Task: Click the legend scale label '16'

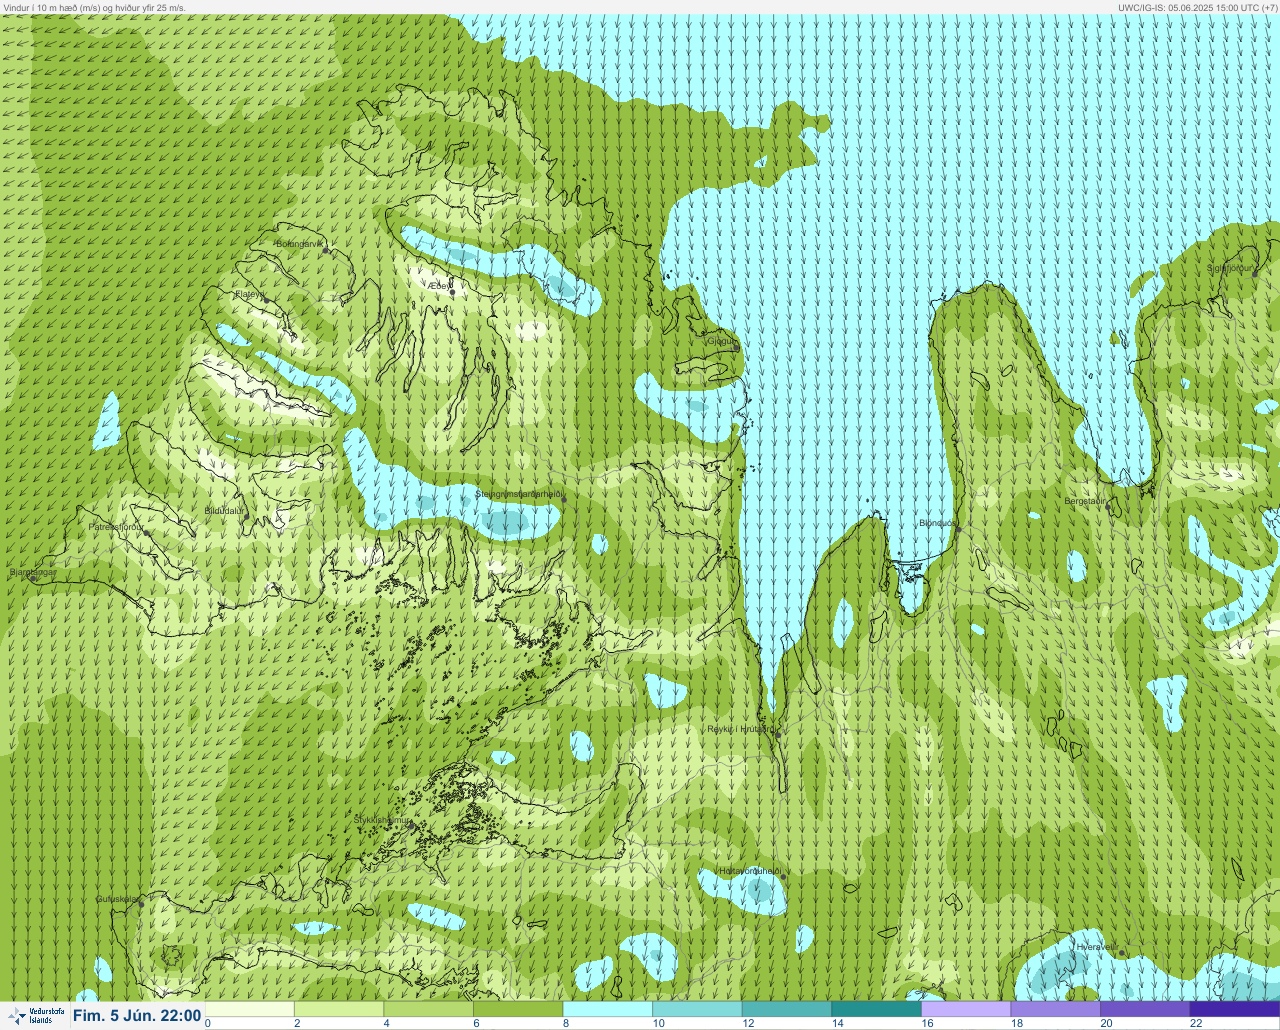Action: pyautogui.click(x=927, y=1023)
